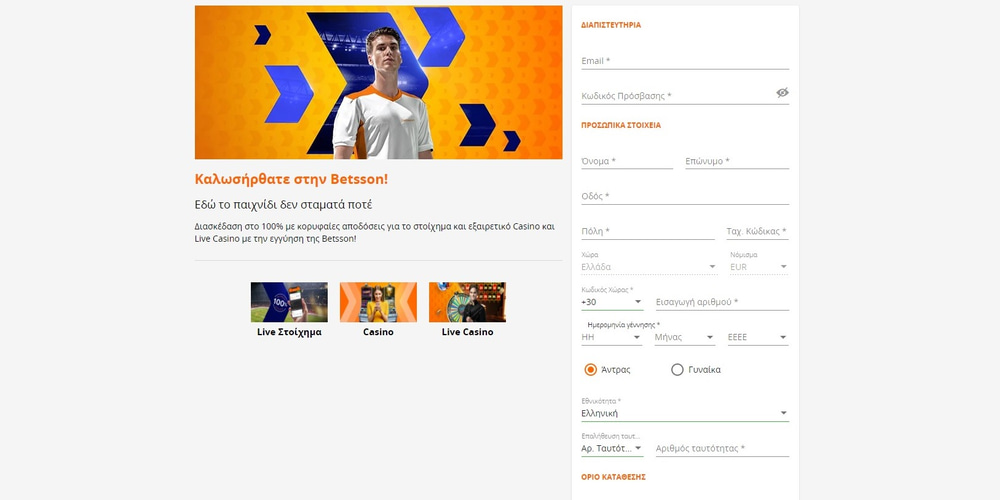Click the Email input field

[x=685, y=61]
